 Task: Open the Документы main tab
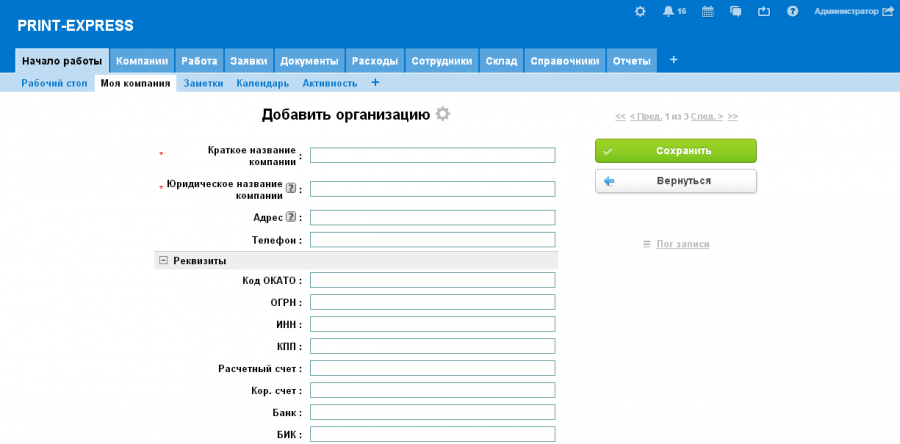point(309,61)
